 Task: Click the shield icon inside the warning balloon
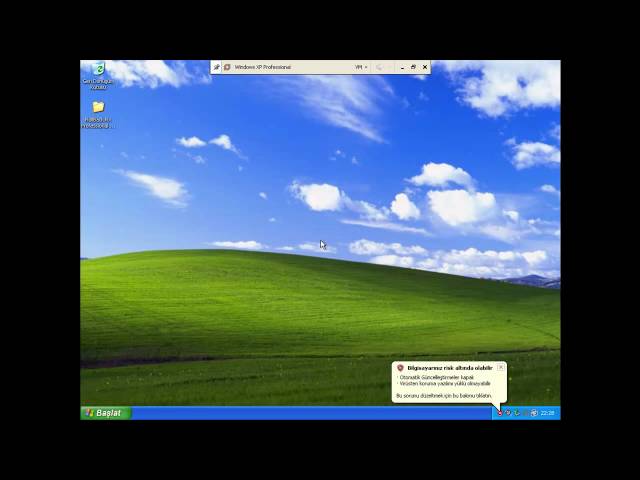400,368
